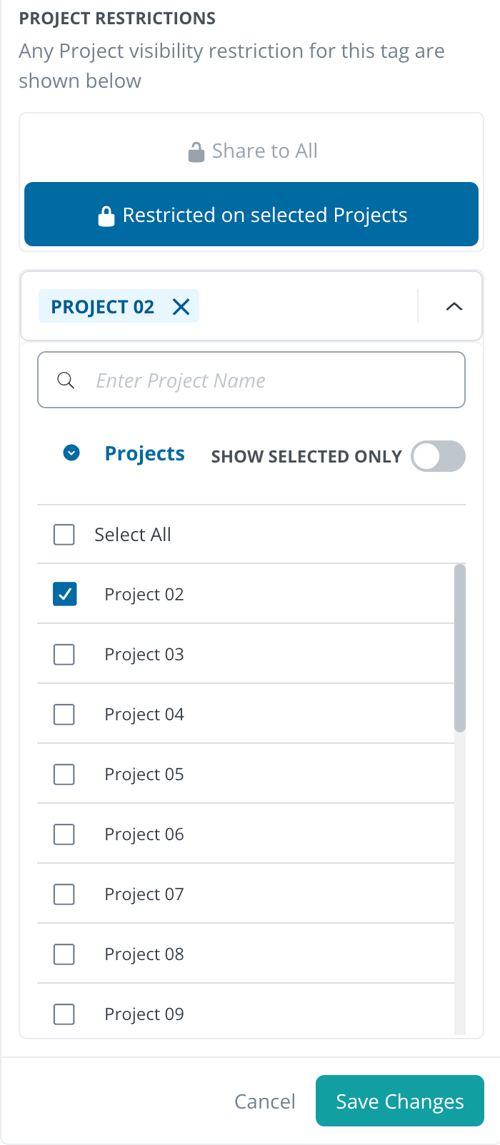Toggle the Show Selected Only switch
This screenshot has height=1145, width=500.
point(438,456)
